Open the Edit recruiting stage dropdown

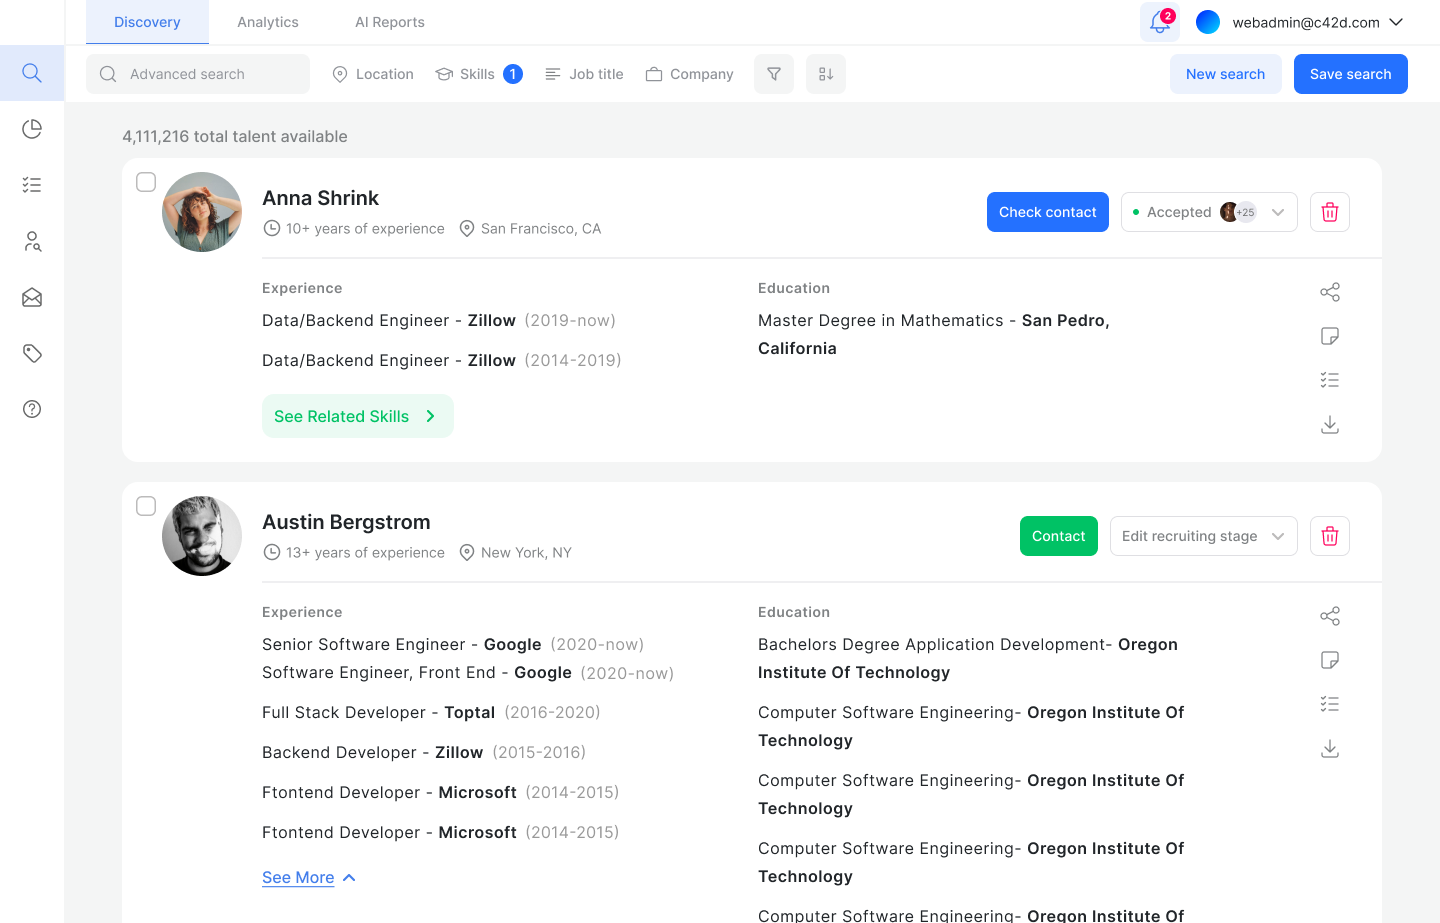(x=1204, y=536)
